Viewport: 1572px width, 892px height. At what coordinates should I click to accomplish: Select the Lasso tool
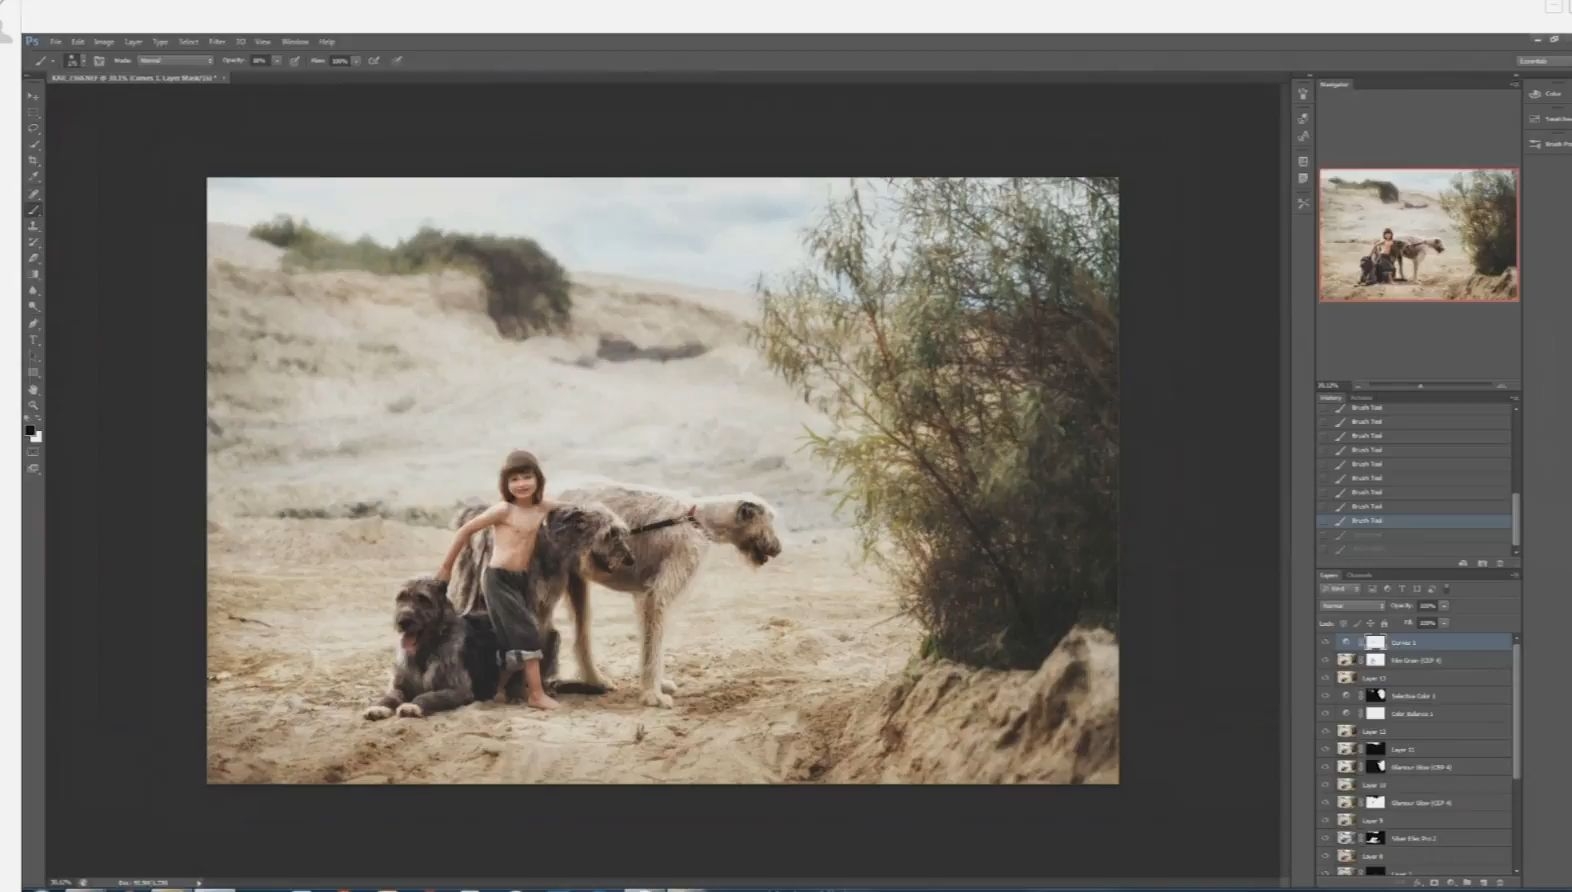(33, 128)
